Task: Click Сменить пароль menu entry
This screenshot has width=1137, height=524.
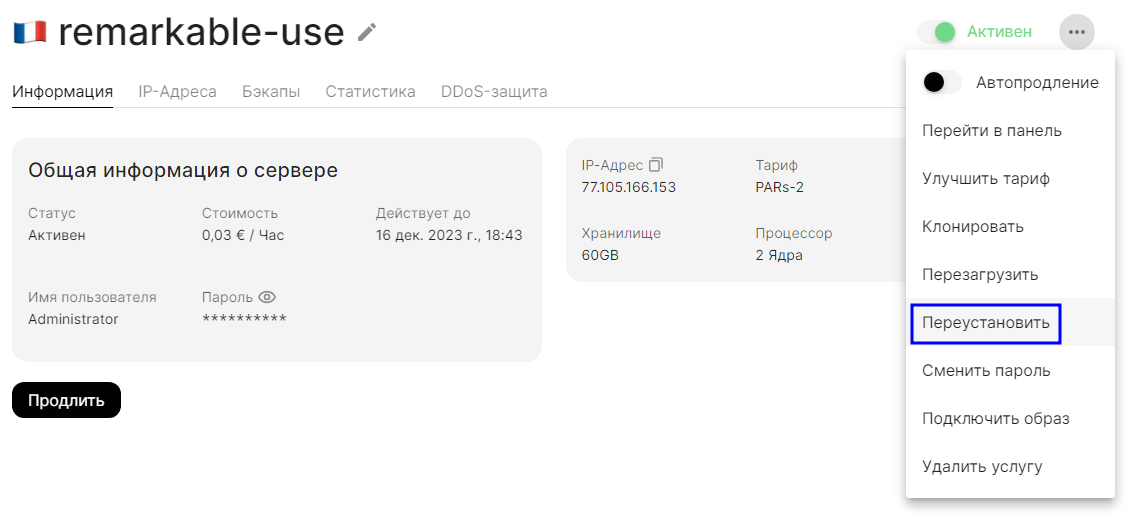Action: 986,370
